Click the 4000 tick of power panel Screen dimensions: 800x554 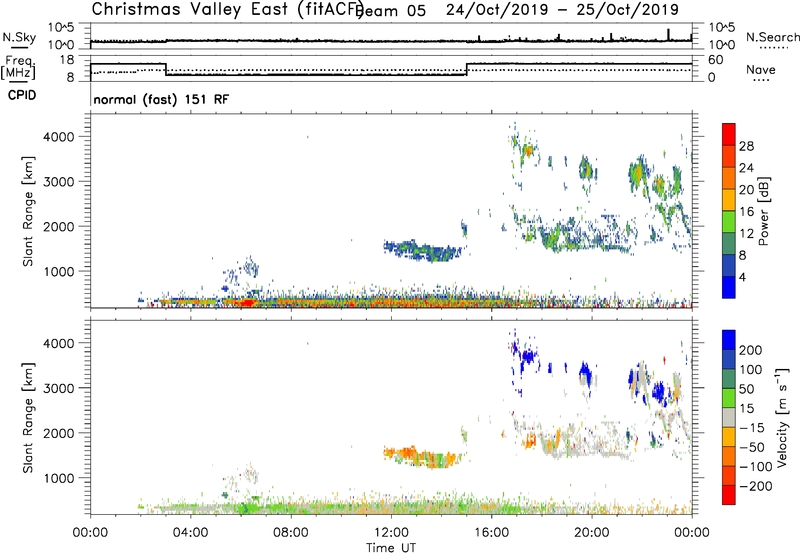(x=59, y=137)
